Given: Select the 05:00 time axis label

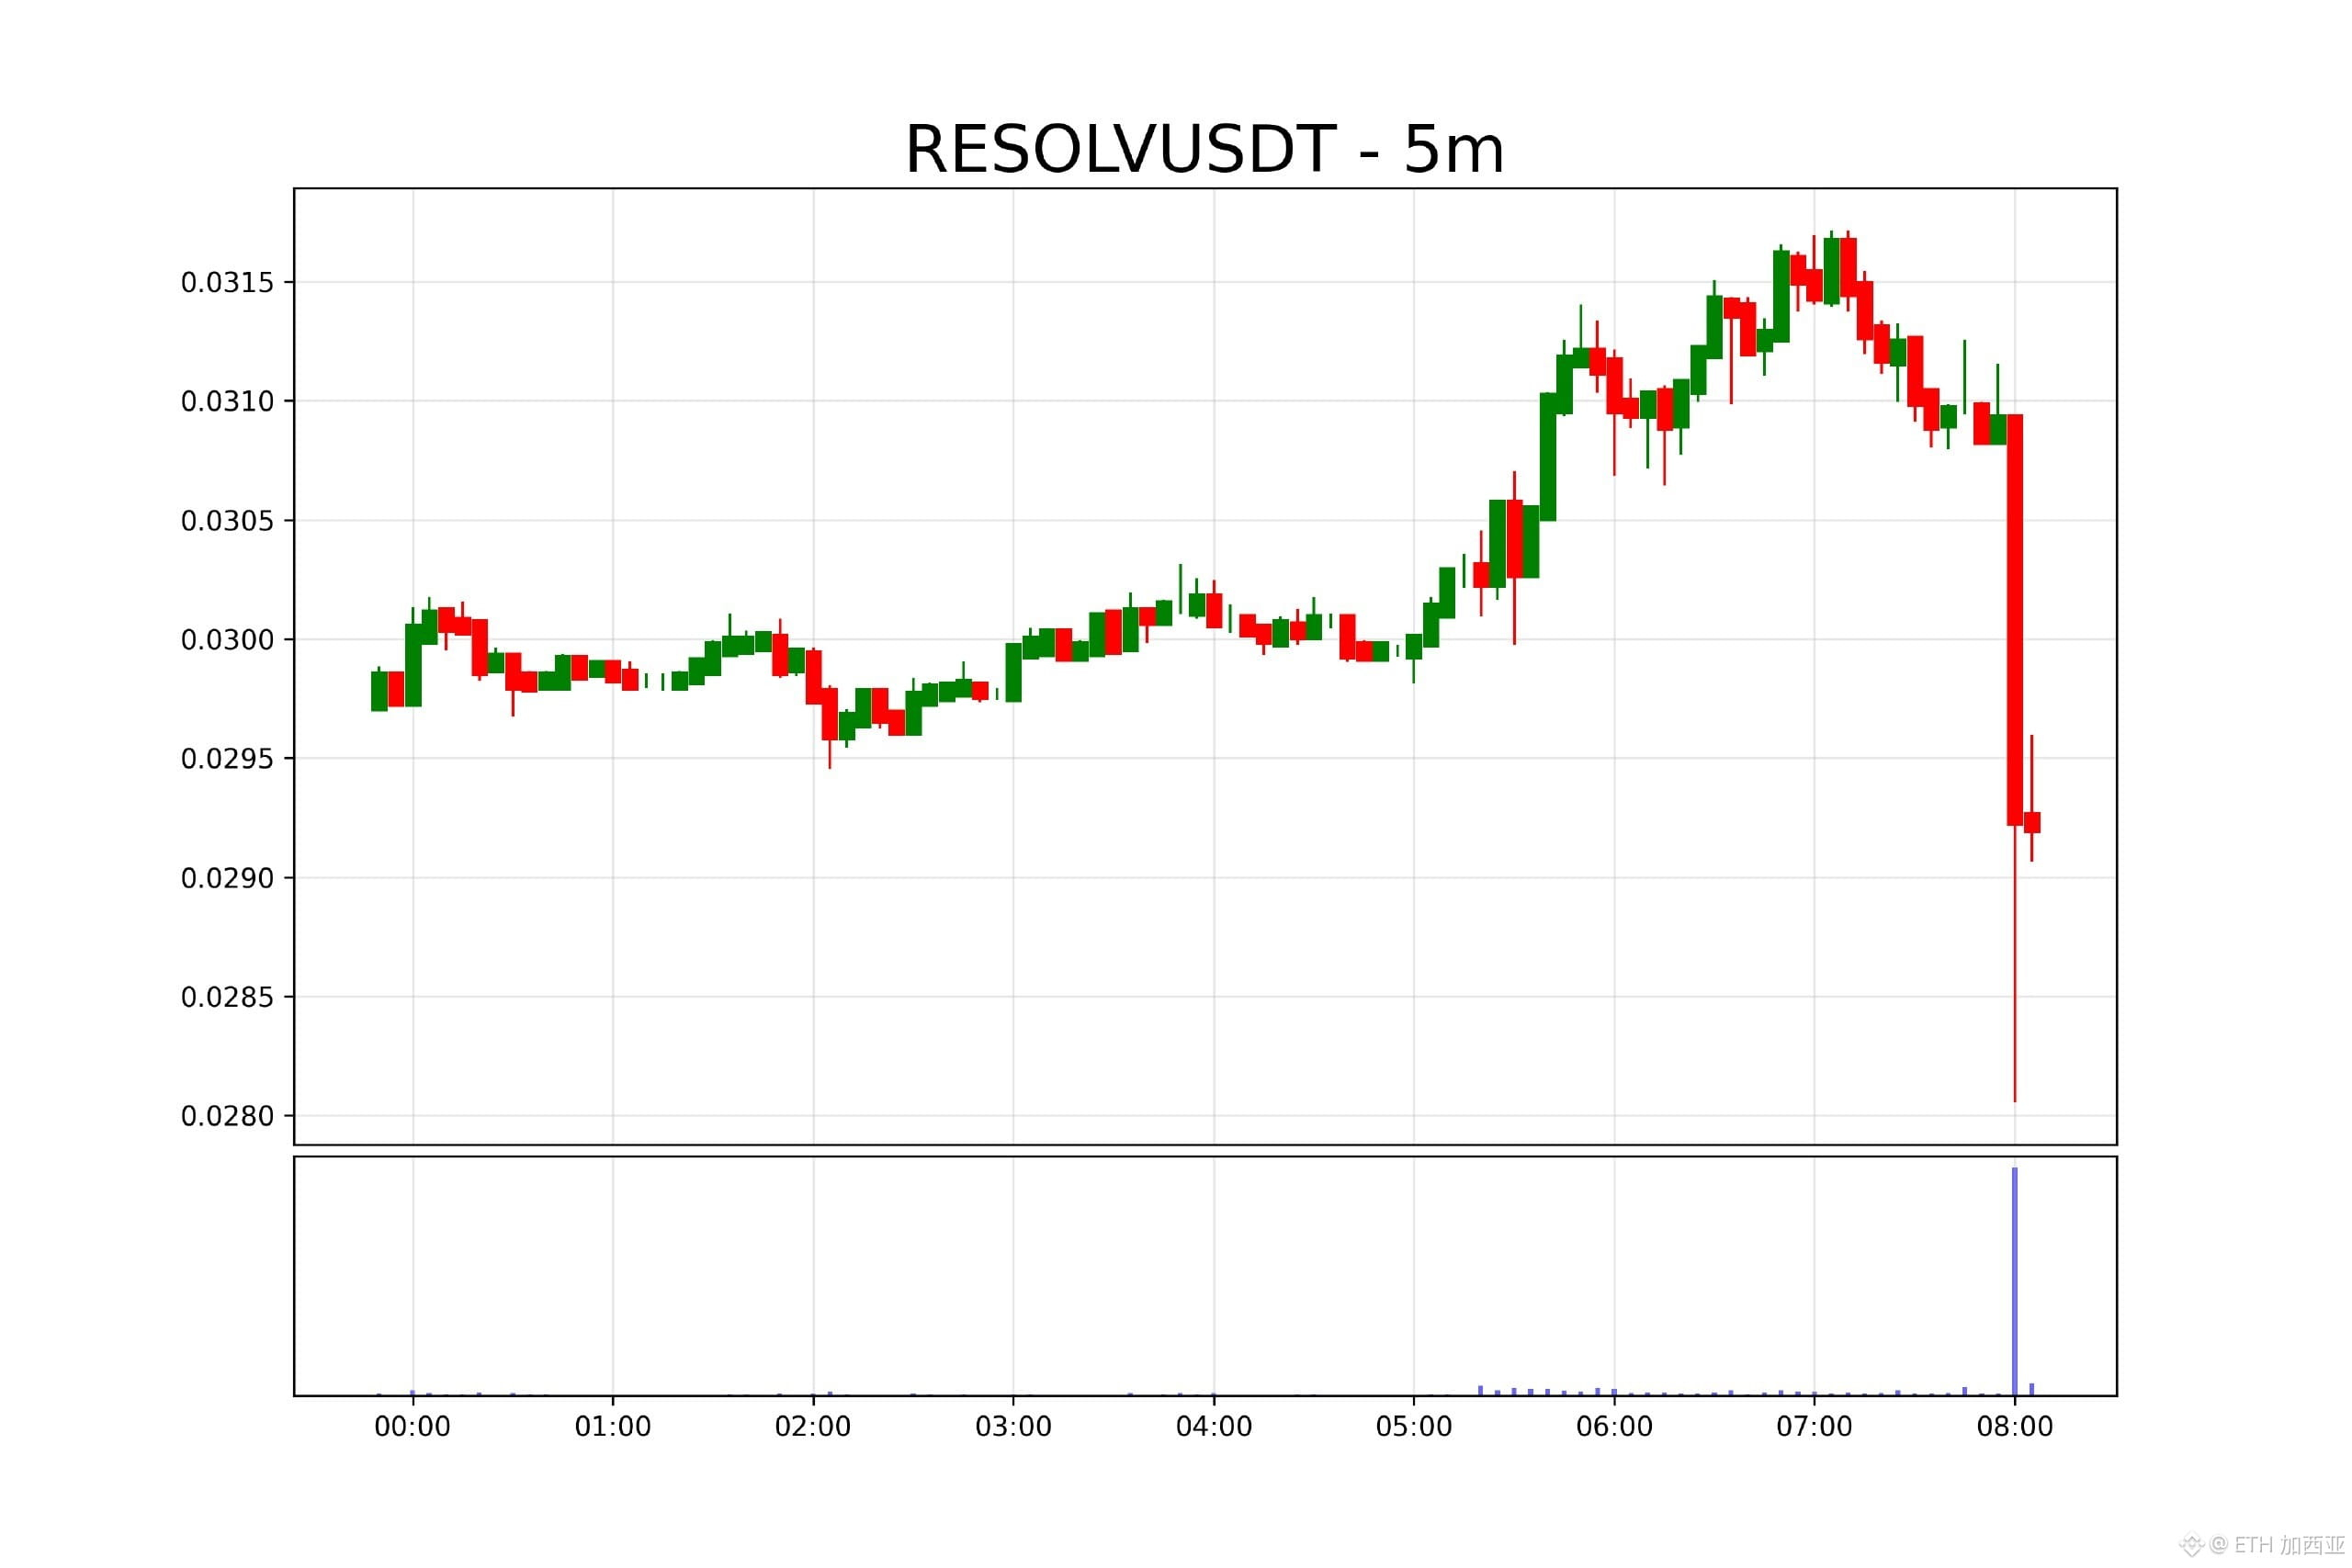Looking at the screenshot, I should point(1414,1427).
